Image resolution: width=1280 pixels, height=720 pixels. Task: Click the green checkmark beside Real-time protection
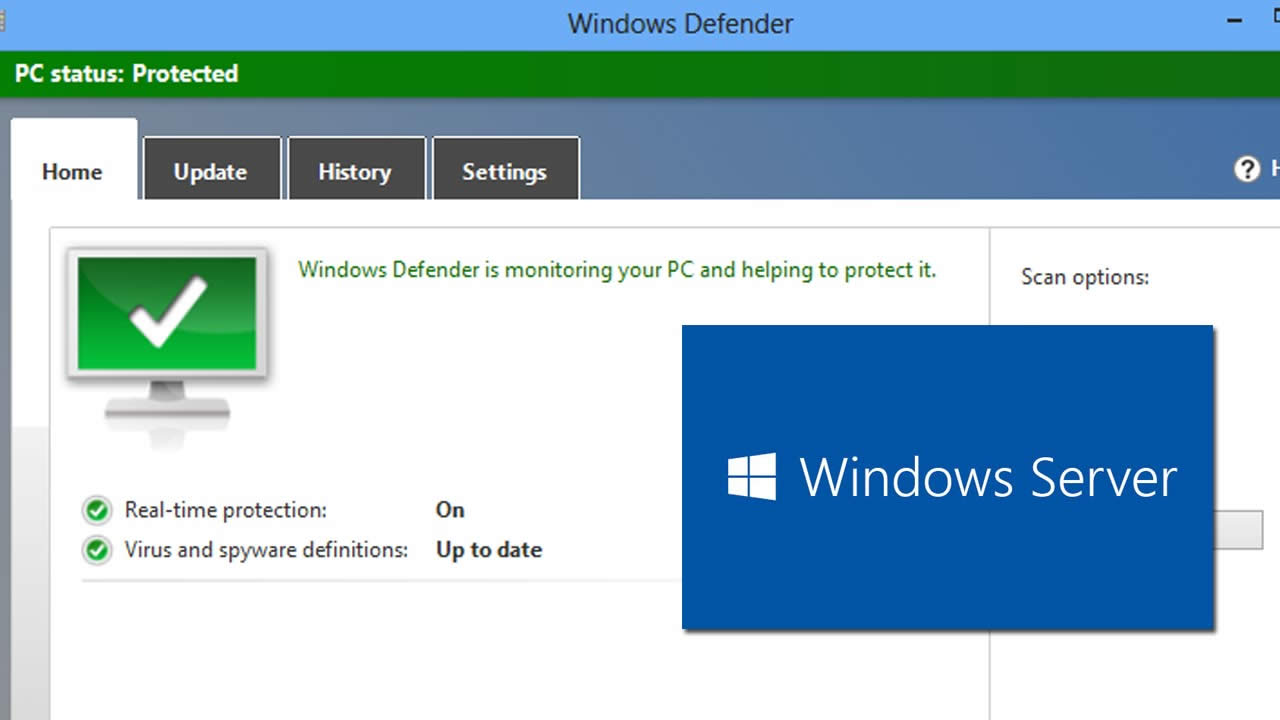pos(96,510)
